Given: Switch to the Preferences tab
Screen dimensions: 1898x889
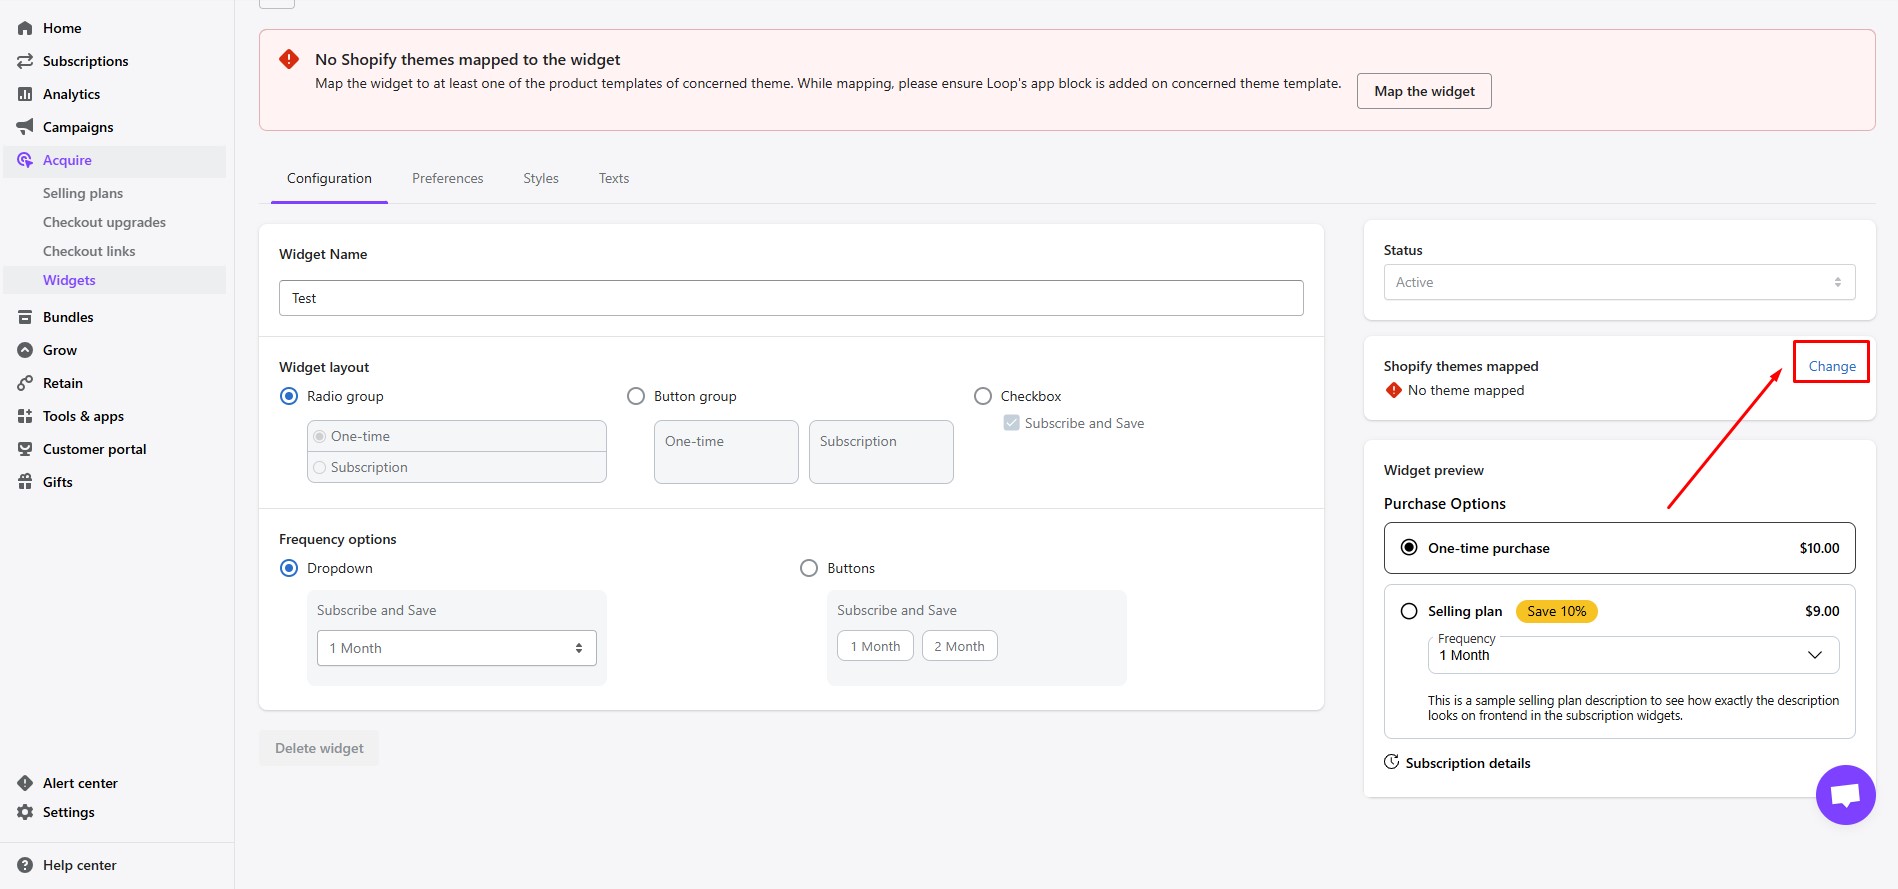Looking at the screenshot, I should tap(447, 178).
